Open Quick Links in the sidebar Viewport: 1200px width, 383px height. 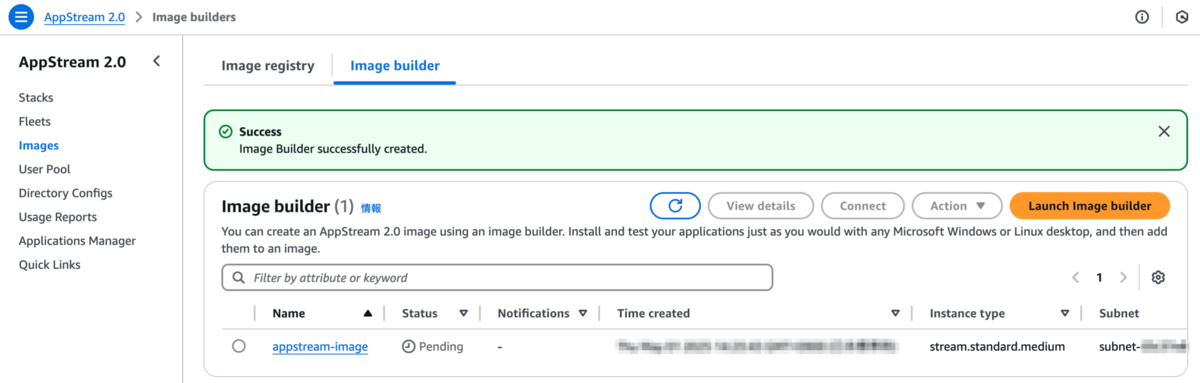pos(50,265)
